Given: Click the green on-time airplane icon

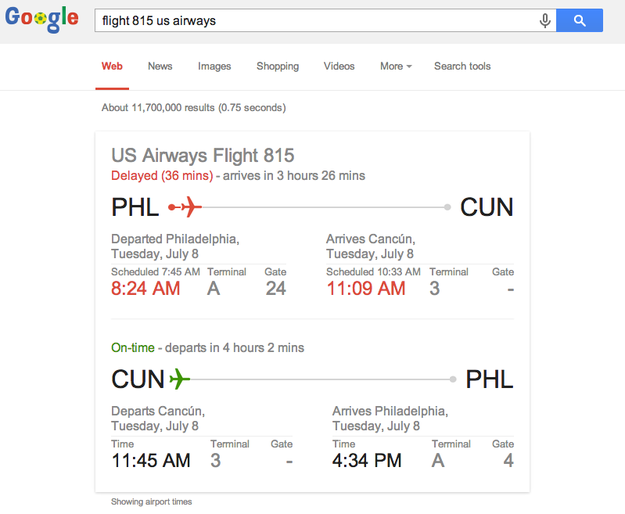Looking at the screenshot, I should (x=179, y=379).
